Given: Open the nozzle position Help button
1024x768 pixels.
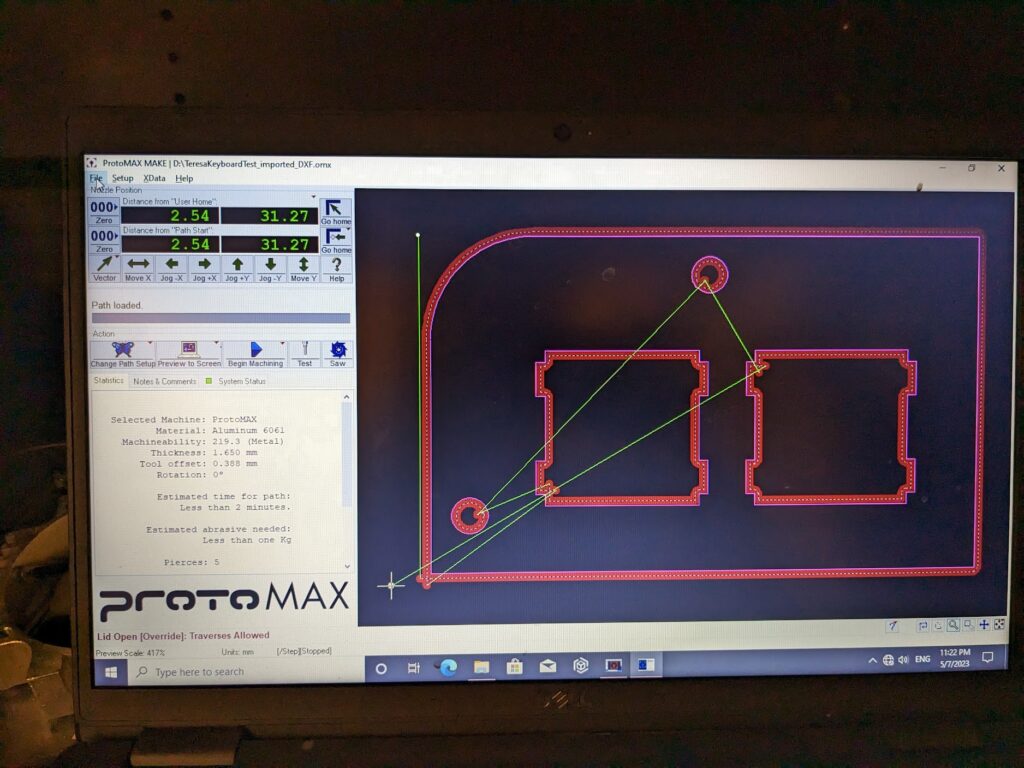Looking at the screenshot, I should coord(336,268).
